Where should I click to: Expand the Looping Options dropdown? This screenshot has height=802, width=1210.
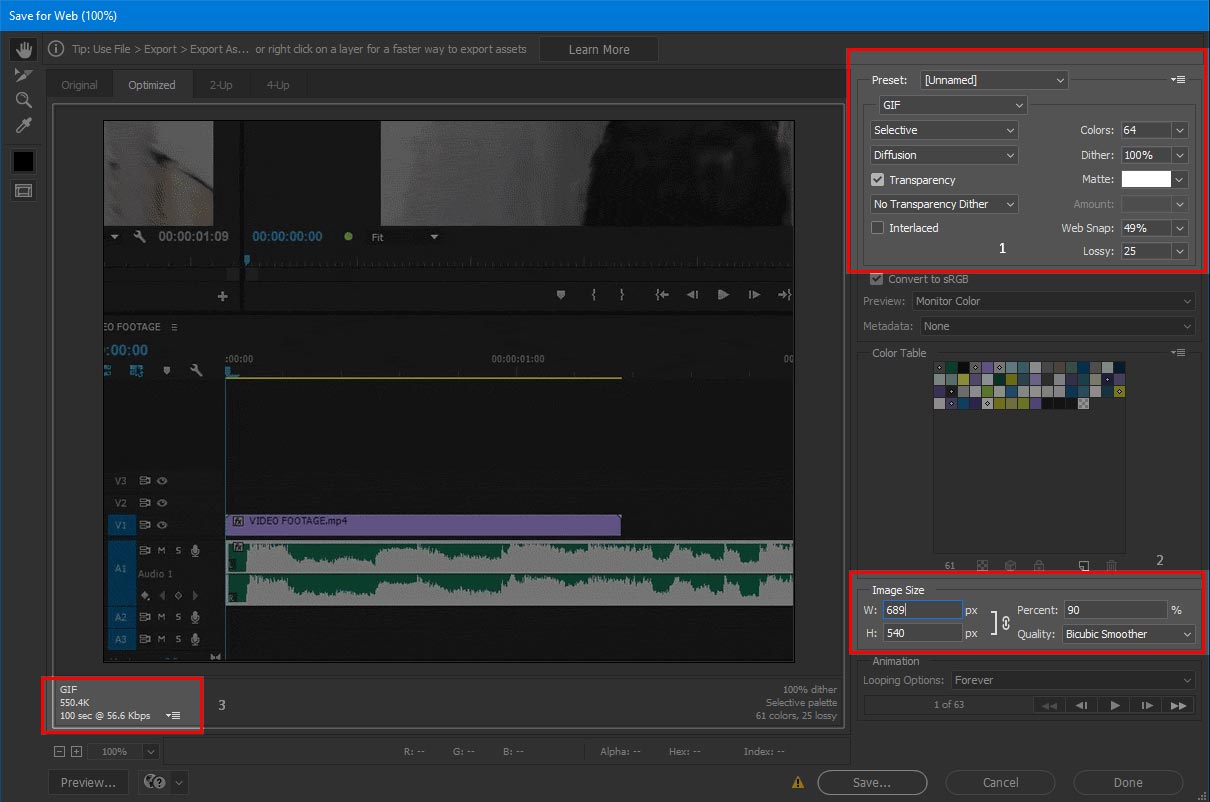tap(1072, 680)
